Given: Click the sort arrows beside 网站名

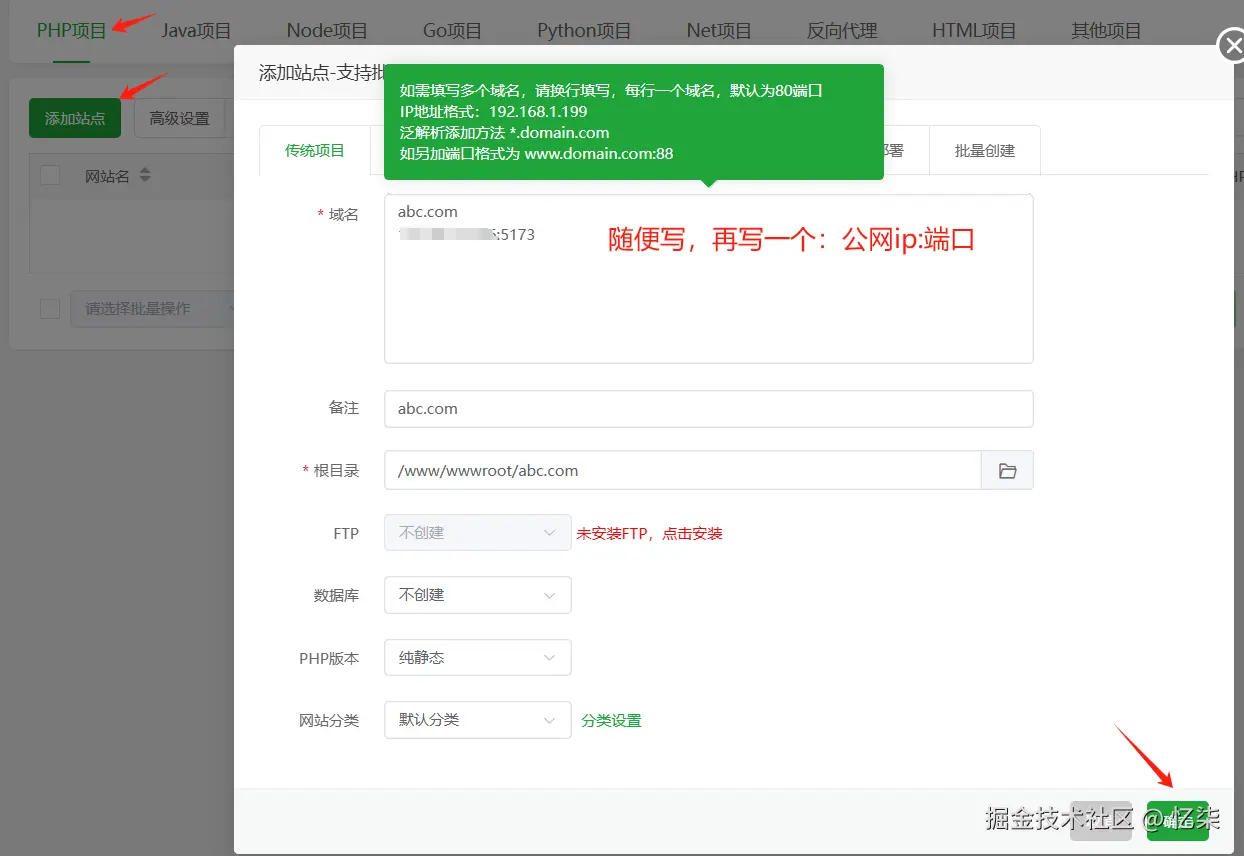Looking at the screenshot, I should (x=145, y=176).
